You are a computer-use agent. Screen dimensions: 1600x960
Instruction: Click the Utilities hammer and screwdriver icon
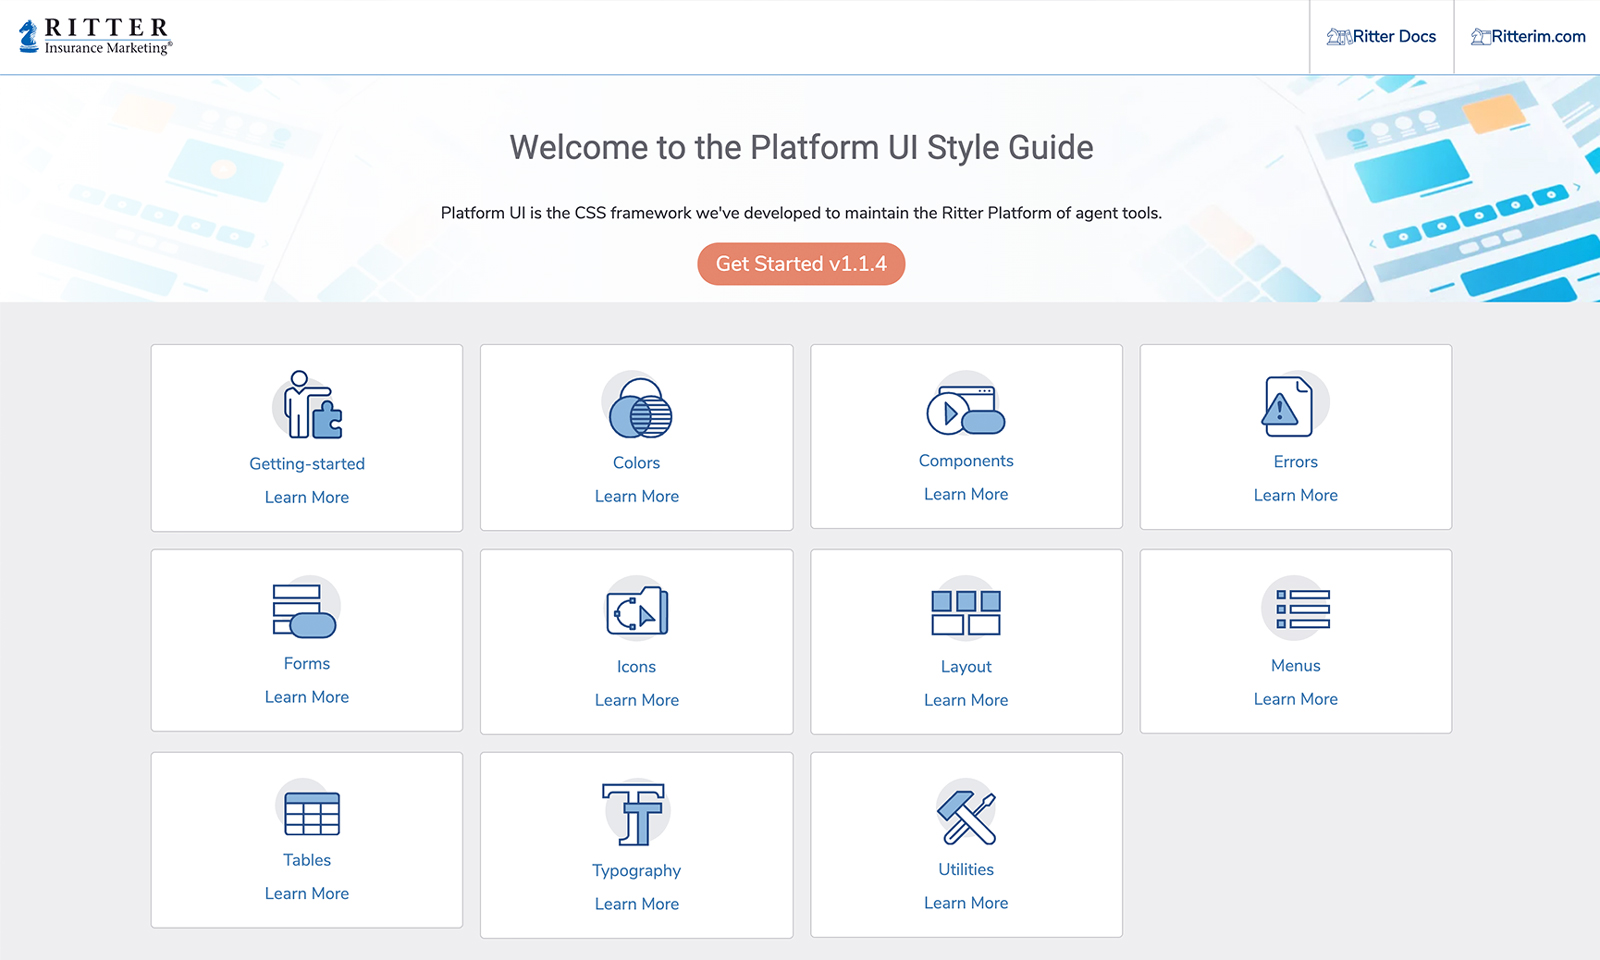[x=966, y=814]
